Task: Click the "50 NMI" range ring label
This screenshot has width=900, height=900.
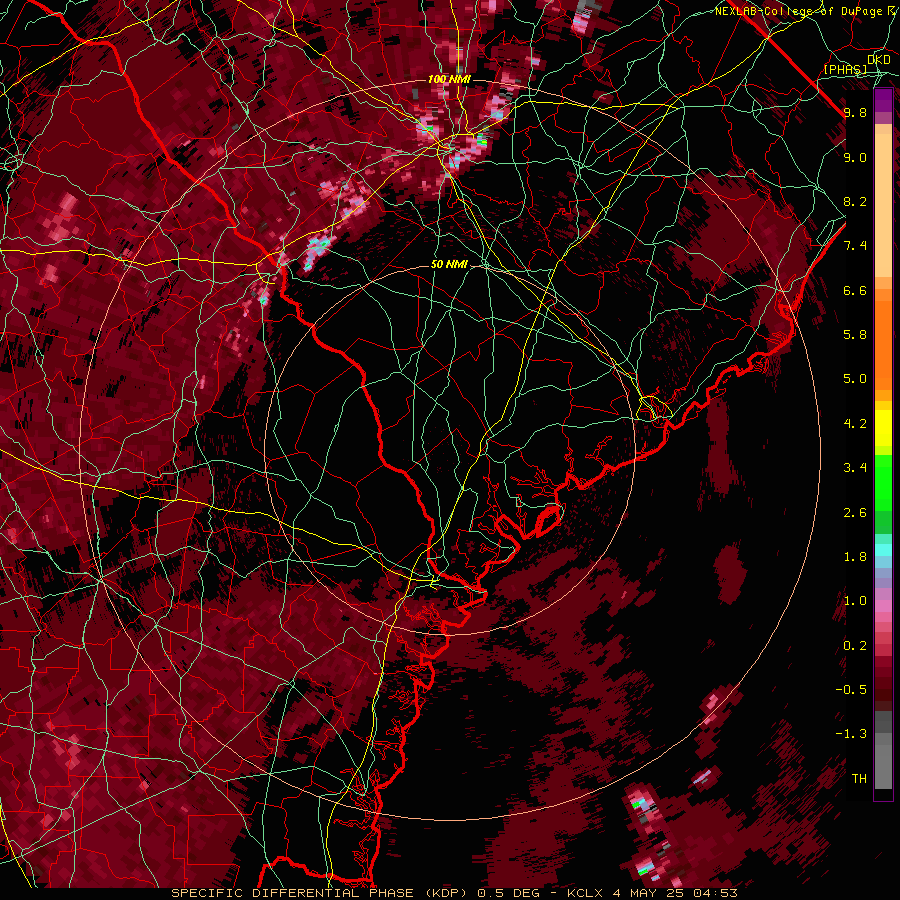Action: click(x=449, y=264)
